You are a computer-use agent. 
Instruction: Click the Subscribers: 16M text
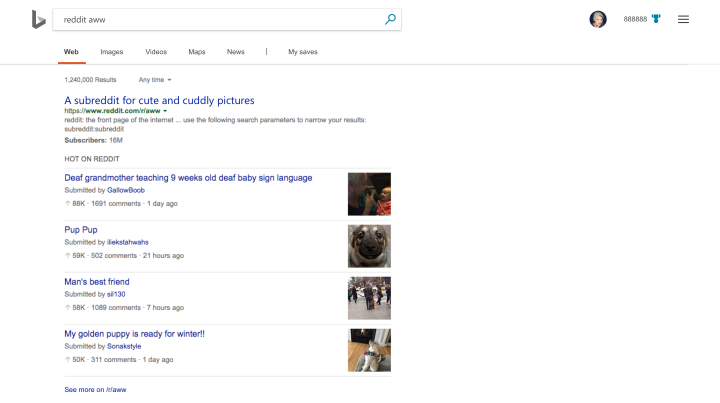[94, 140]
